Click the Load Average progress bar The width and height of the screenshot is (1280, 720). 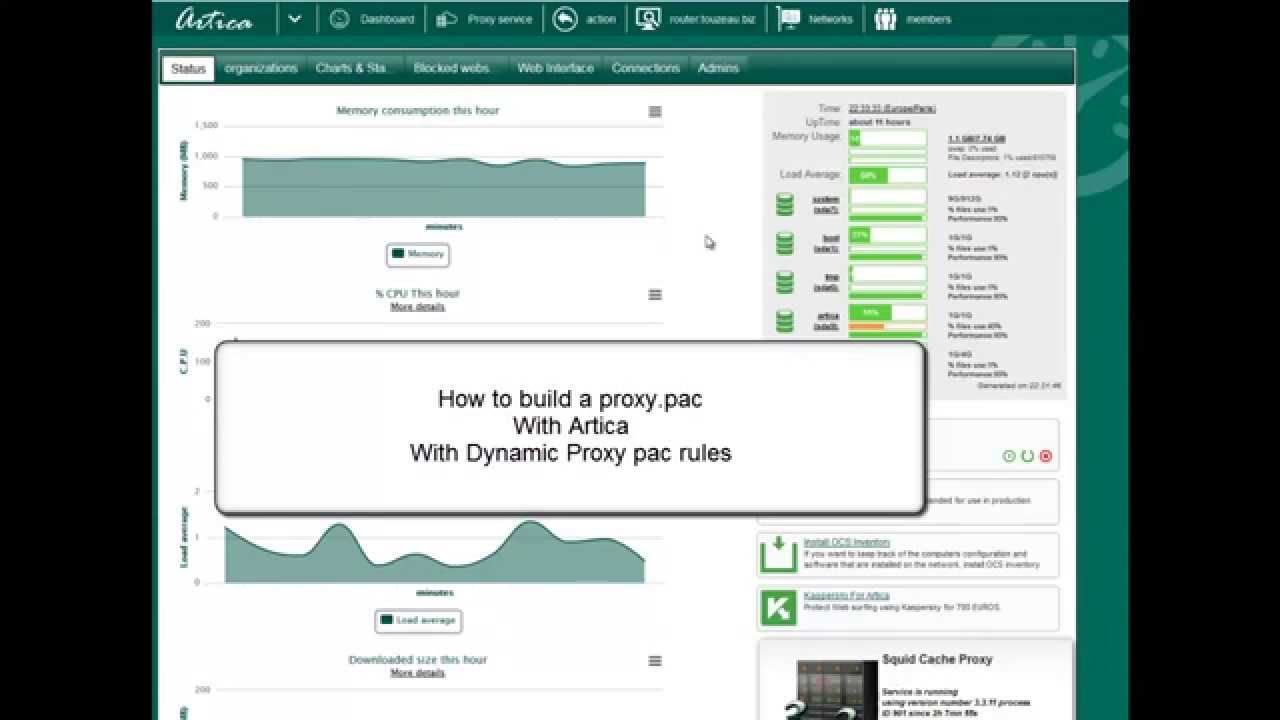887,175
